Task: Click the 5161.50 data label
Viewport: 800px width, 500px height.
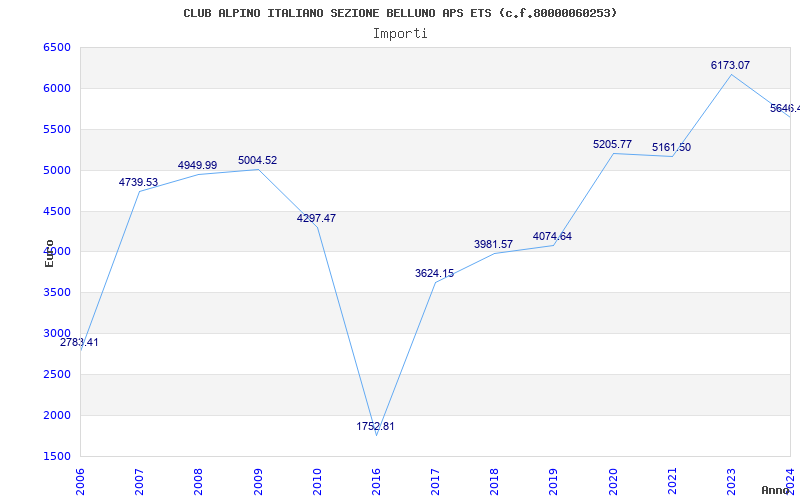Action: coord(671,147)
